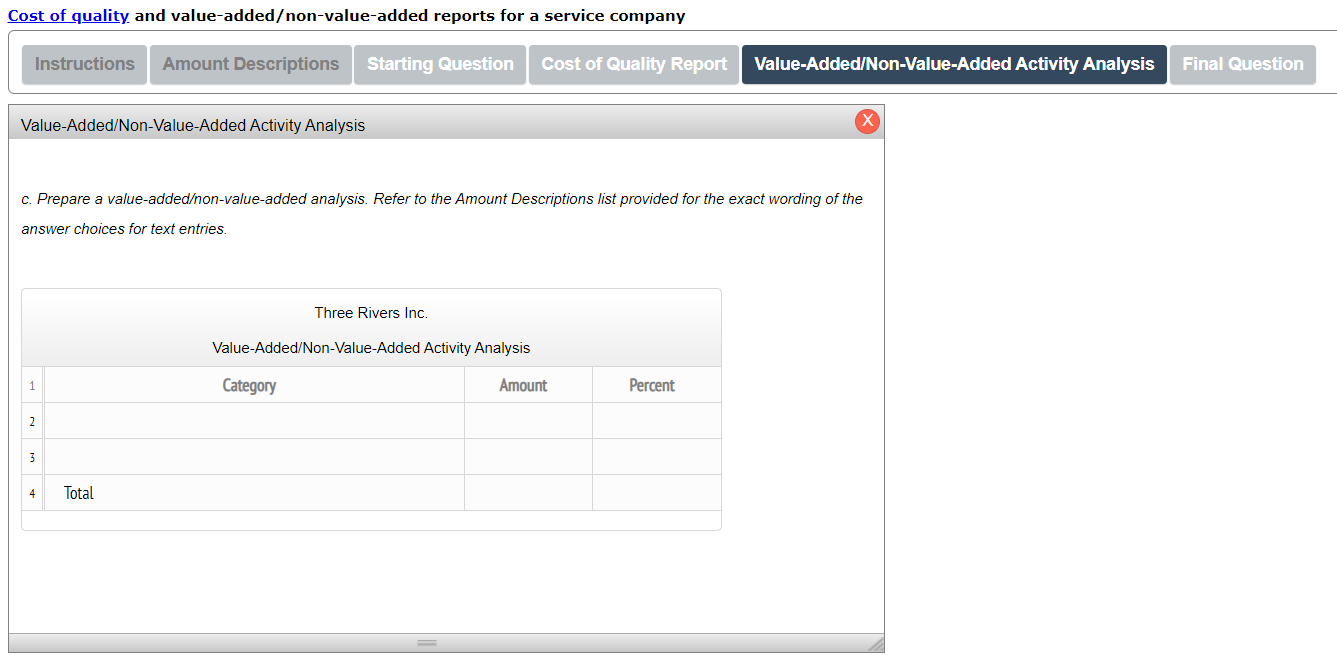This screenshot has width=1337, height=655.
Task: Click the Total row Percent cell
Action: coord(657,492)
